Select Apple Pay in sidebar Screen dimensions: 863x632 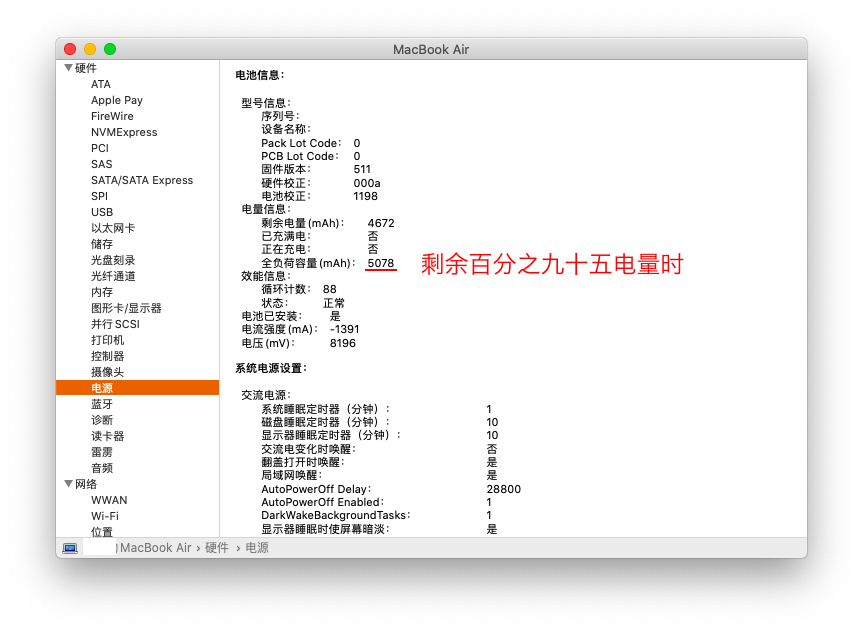pos(117,100)
